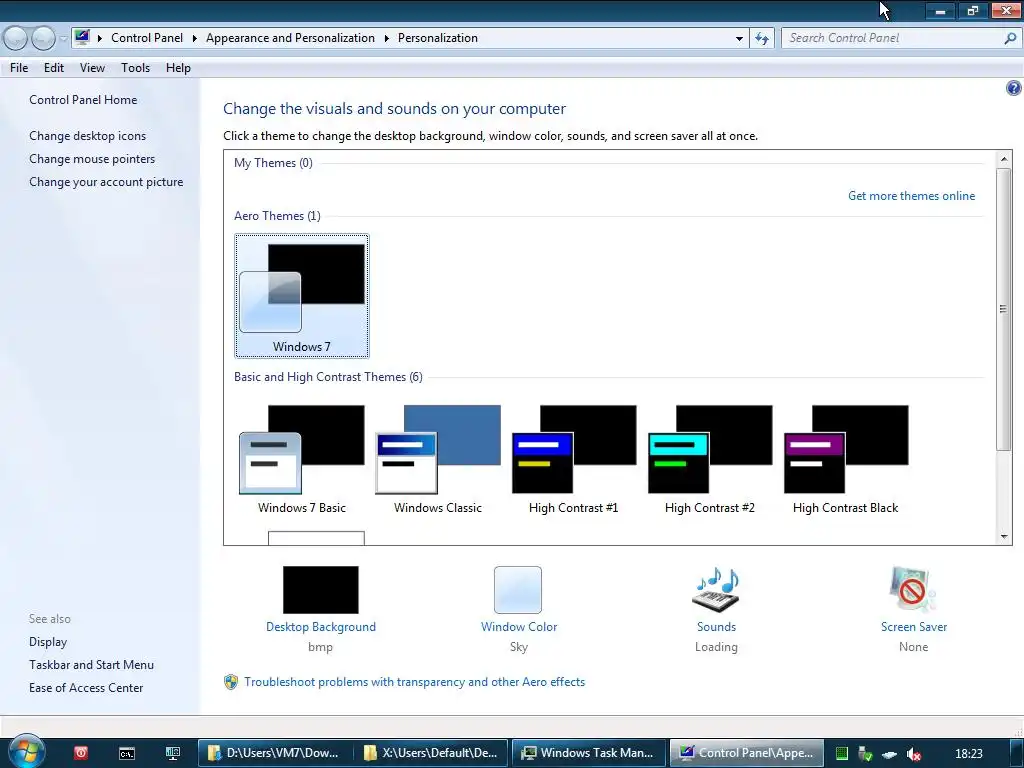Click the themes list scroll down arrow
The width and height of the screenshot is (1024, 768).
(1004, 537)
